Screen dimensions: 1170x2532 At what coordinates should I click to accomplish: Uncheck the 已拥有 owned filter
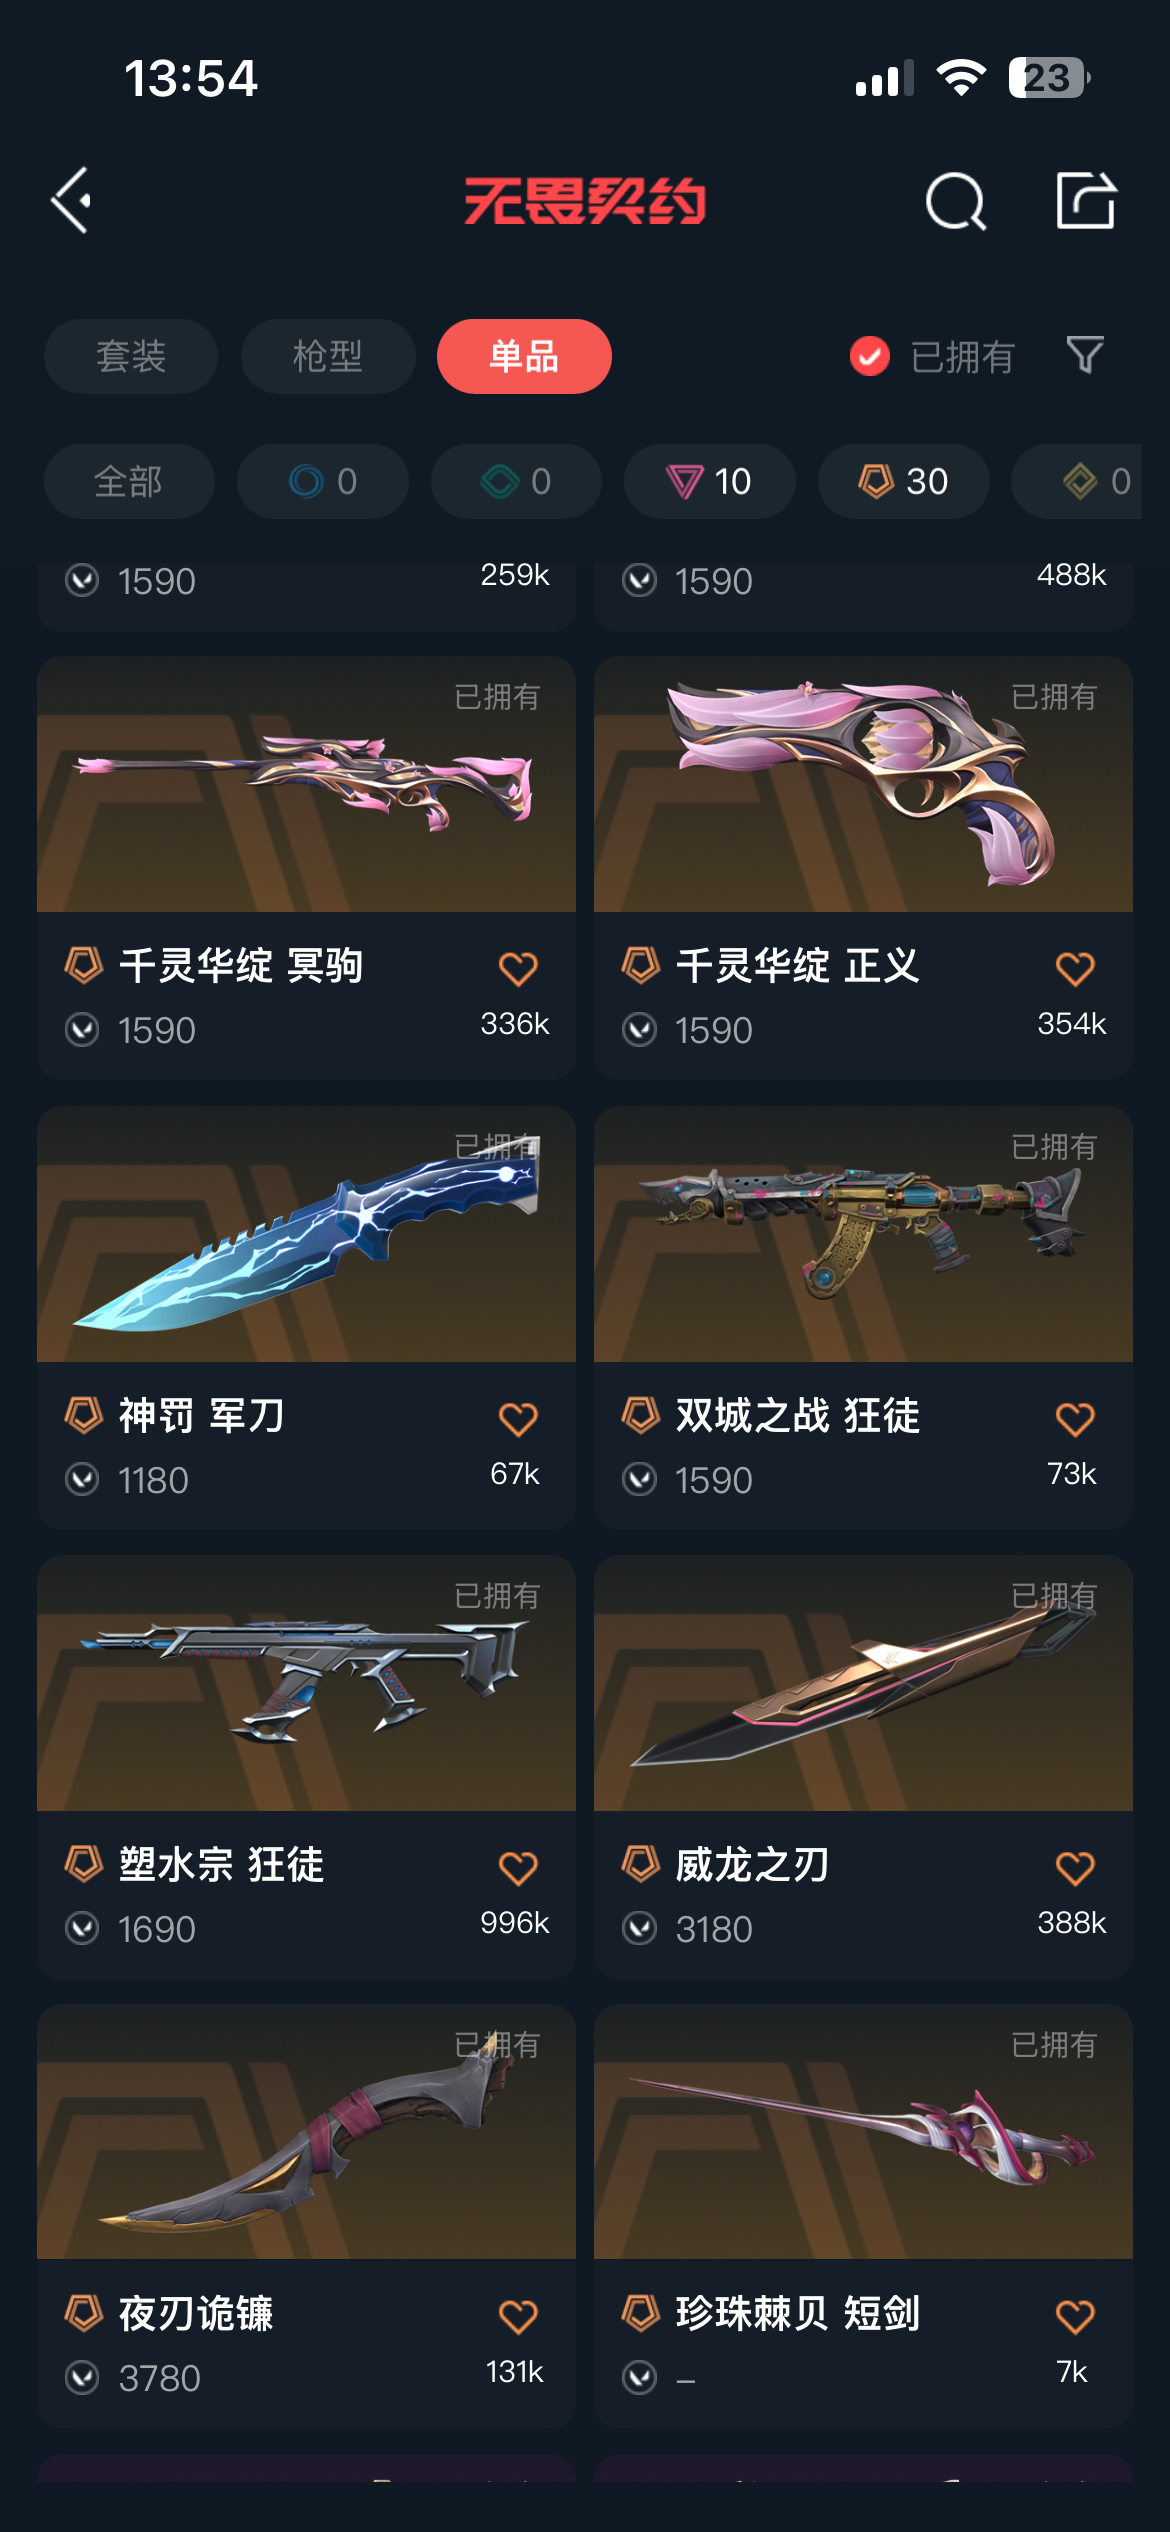click(x=932, y=356)
